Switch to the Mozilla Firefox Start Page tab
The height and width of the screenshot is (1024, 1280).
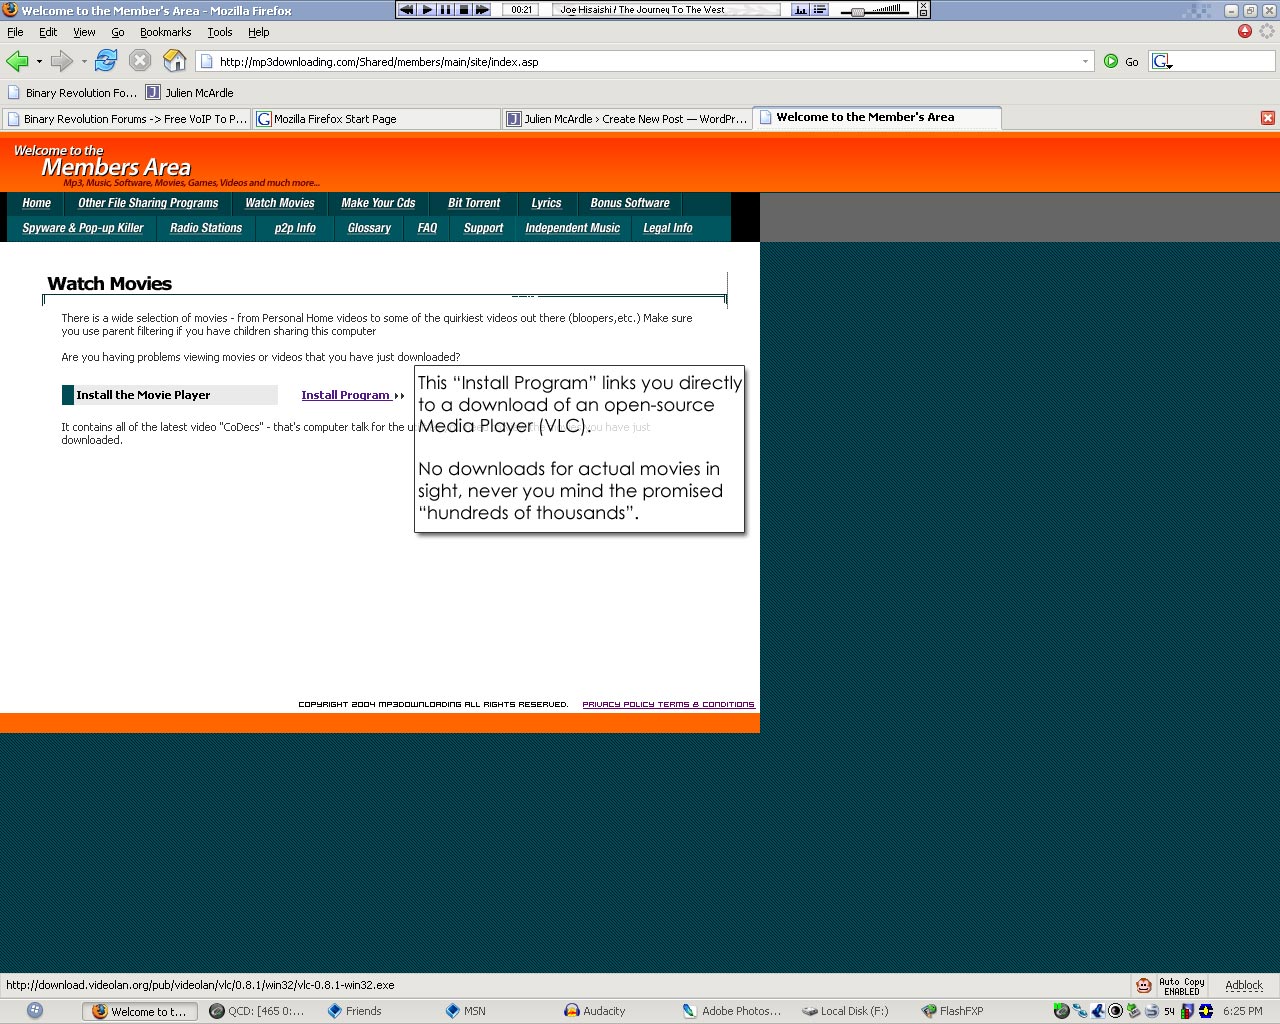coord(376,119)
